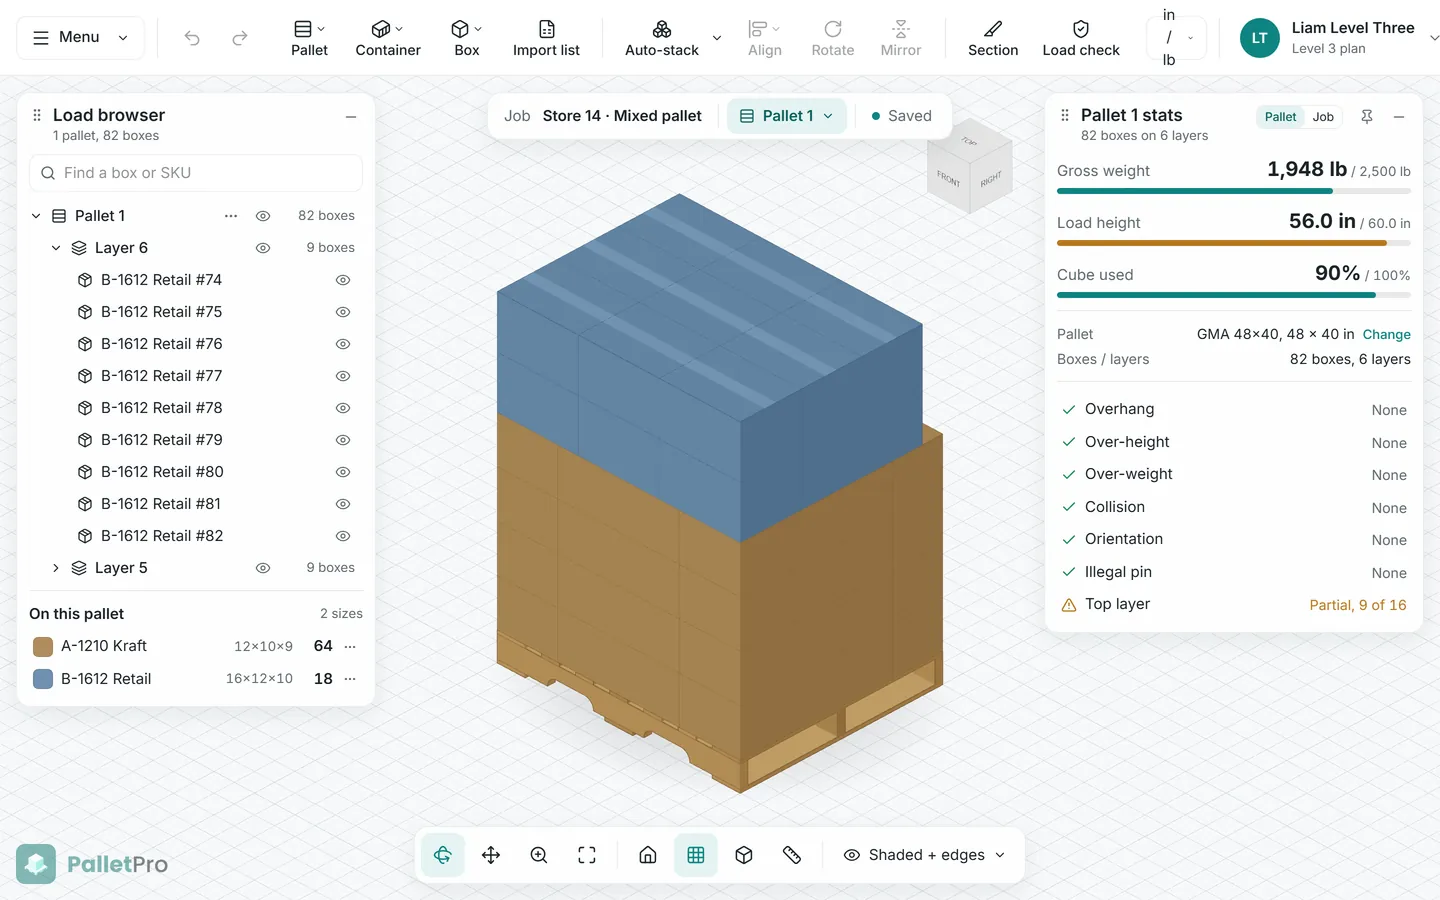Toggle the floor grid display
The width and height of the screenshot is (1440, 900).
tap(696, 855)
